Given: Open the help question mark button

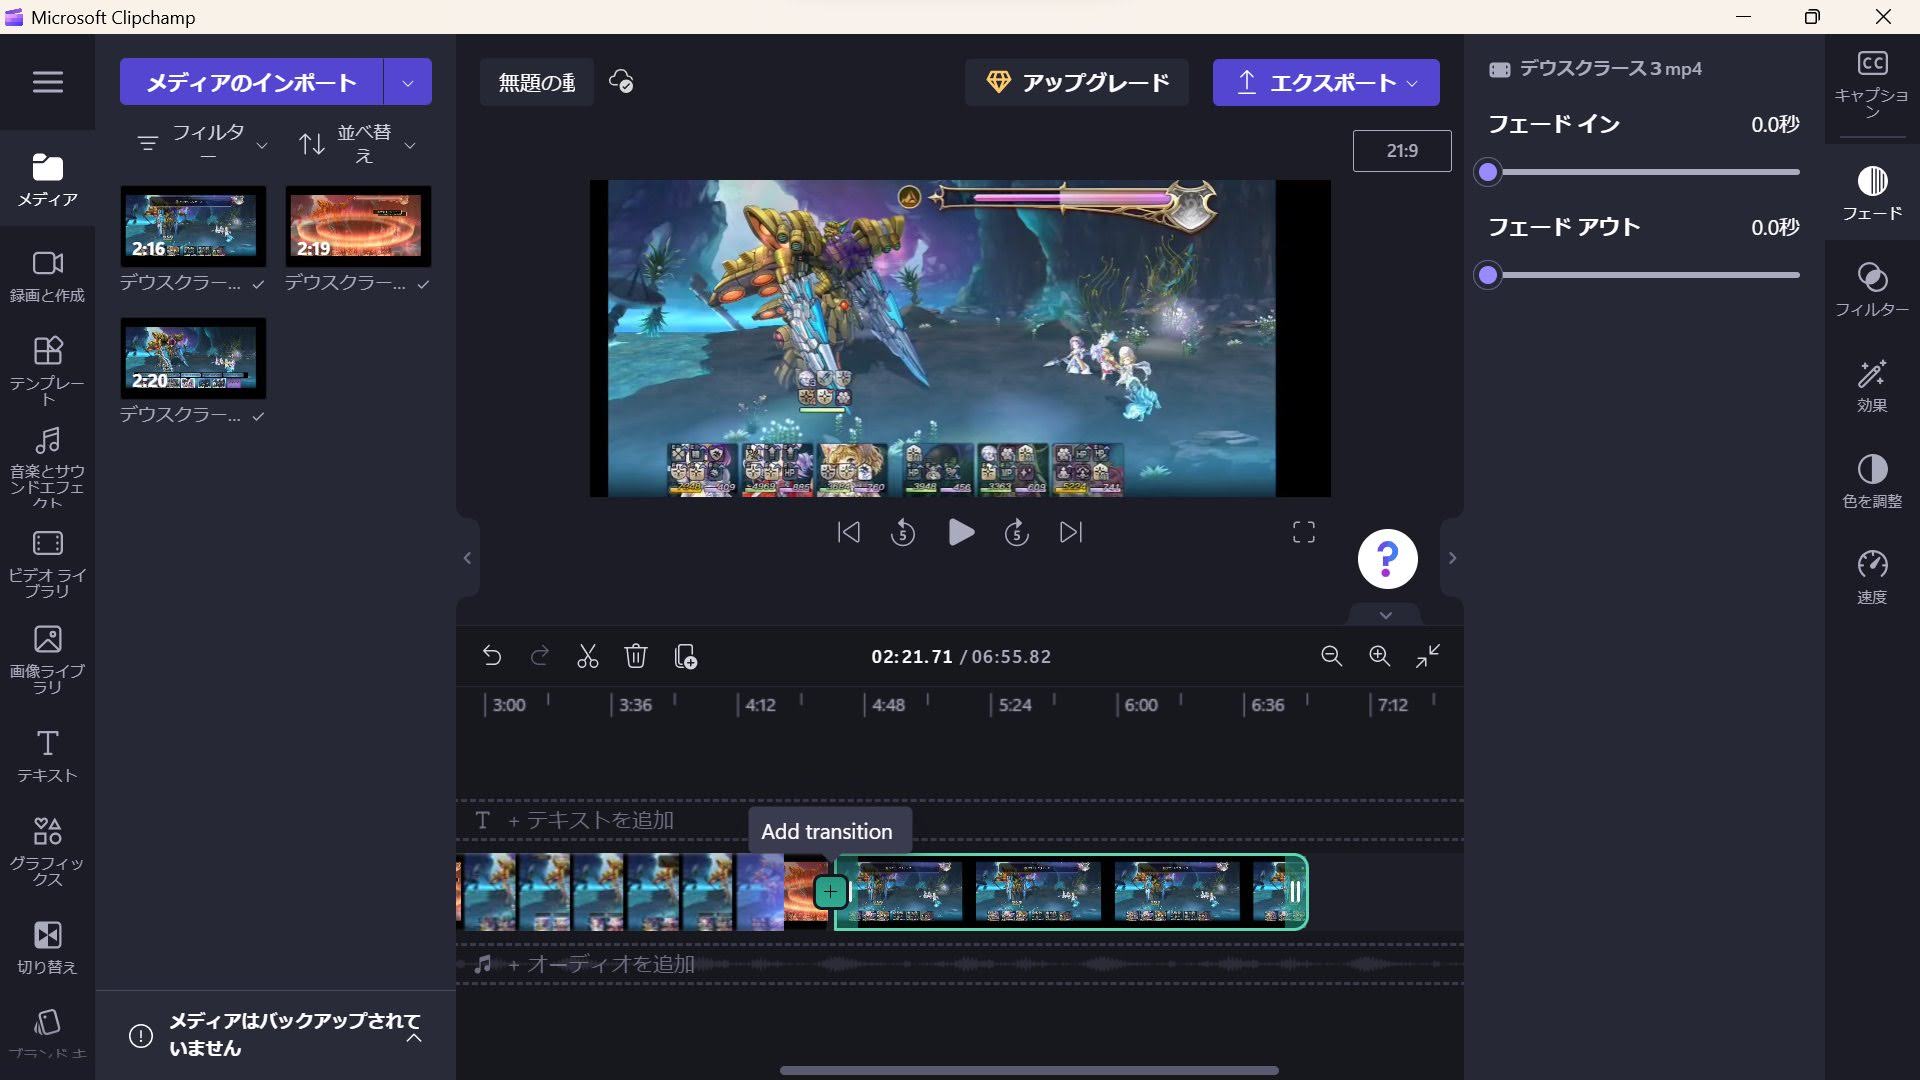Looking at the screenshot, I should pyautogui.click(x=1387, y=559).
